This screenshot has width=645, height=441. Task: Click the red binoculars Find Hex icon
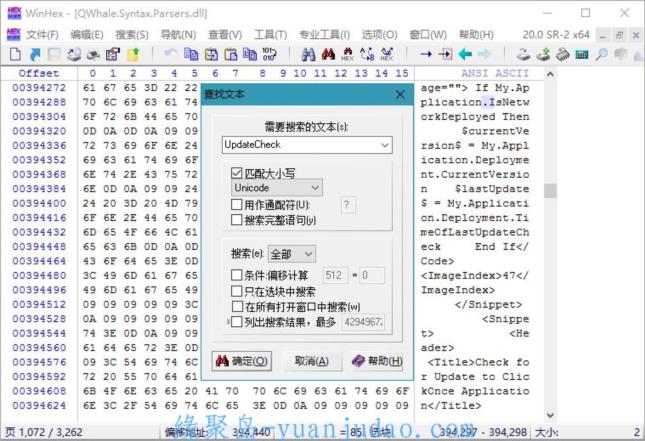pos(328,54)
